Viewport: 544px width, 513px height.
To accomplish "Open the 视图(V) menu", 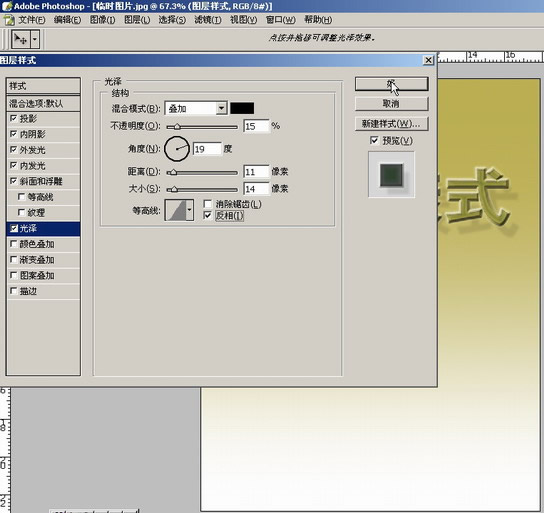I will point(244,20).
